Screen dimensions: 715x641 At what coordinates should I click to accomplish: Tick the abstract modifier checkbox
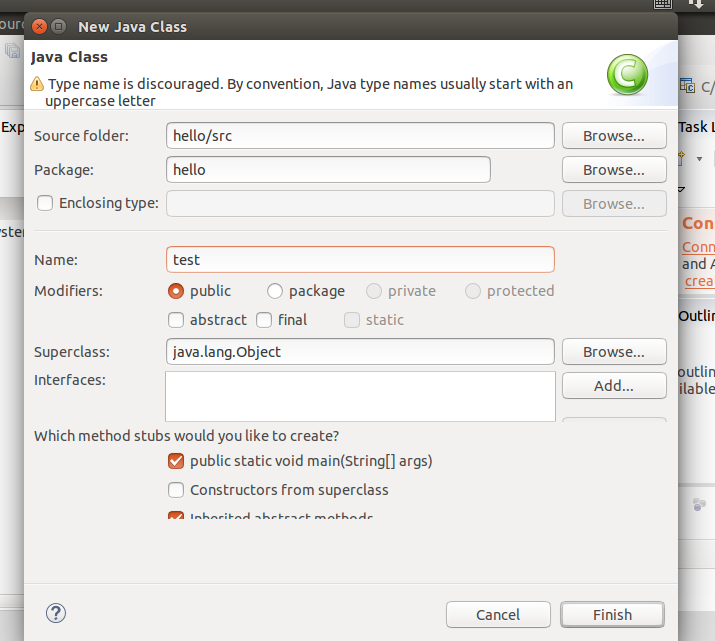[176, 320]
